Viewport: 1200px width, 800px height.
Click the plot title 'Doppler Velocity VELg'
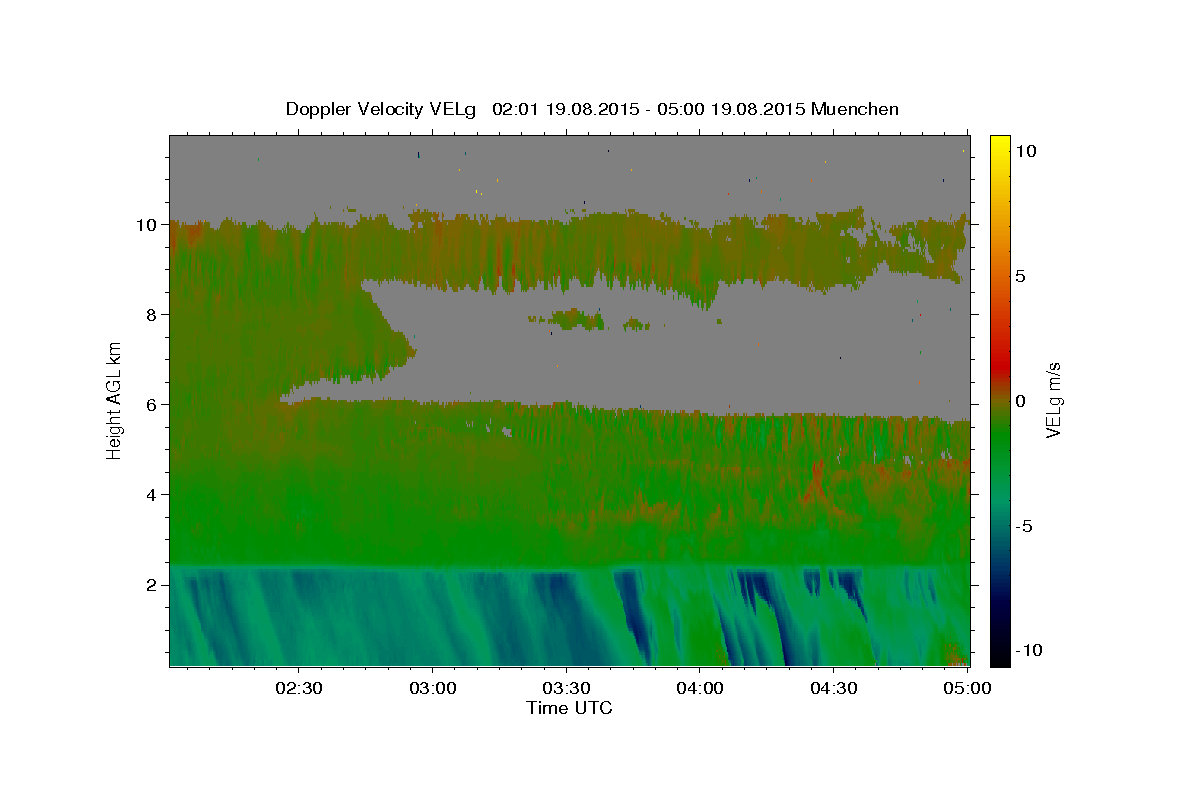tap(383, 109)
